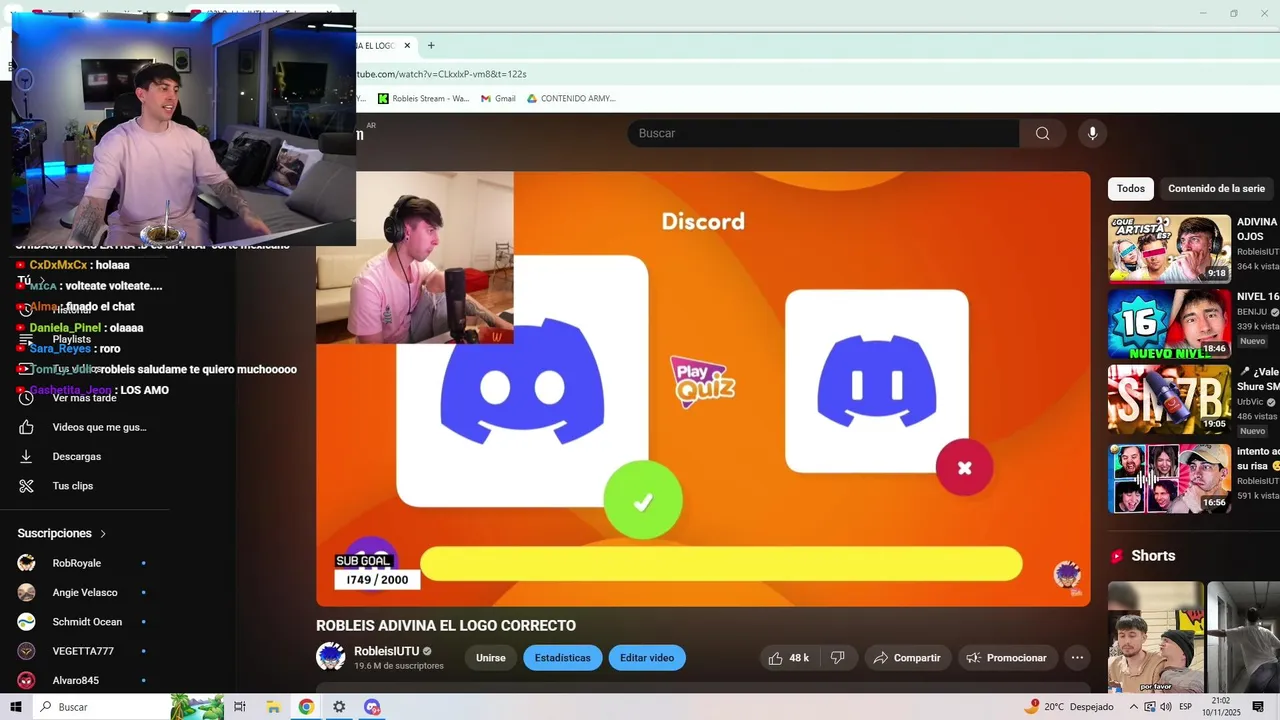
Task: Expand the Suscripciones section arrow
Action: coord(103,534)
